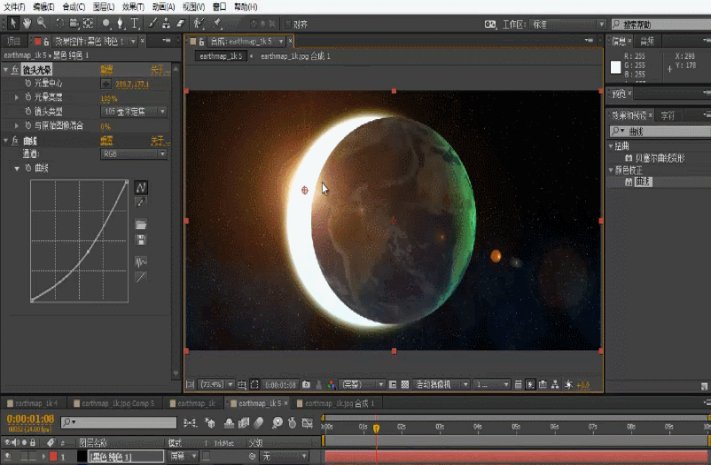Click the curve bezier mode icon
The height and width of the screenshot is (465, 711).
click(x=141, y=186)
